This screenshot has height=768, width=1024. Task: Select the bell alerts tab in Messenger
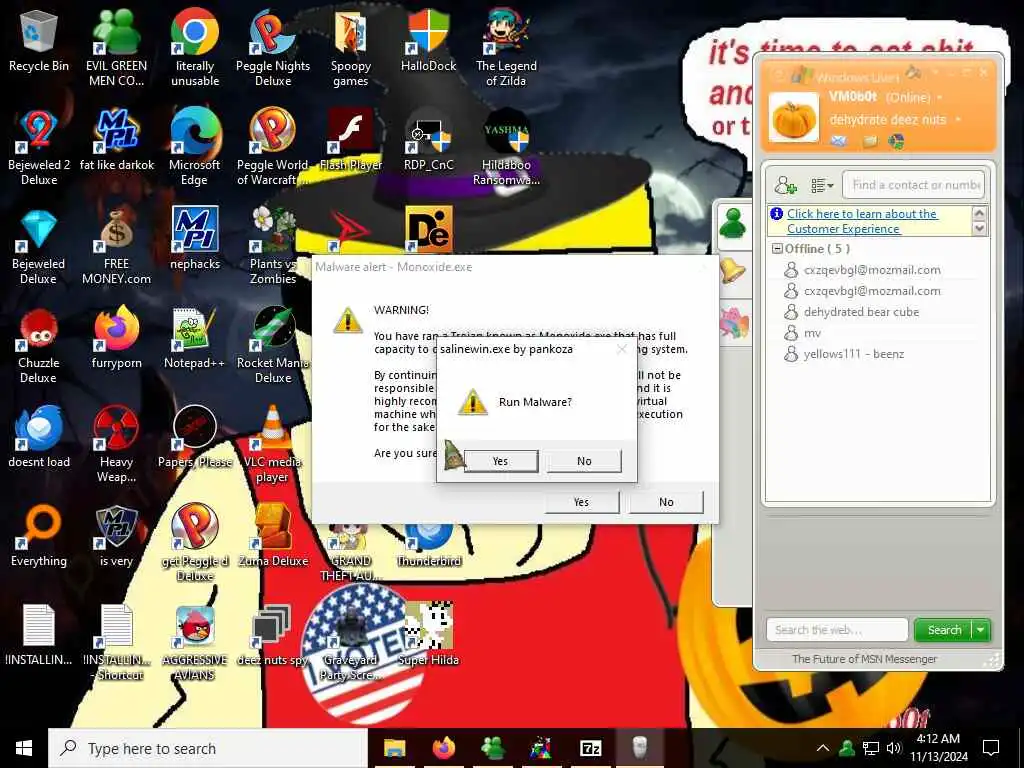click(x=733, y=271)
